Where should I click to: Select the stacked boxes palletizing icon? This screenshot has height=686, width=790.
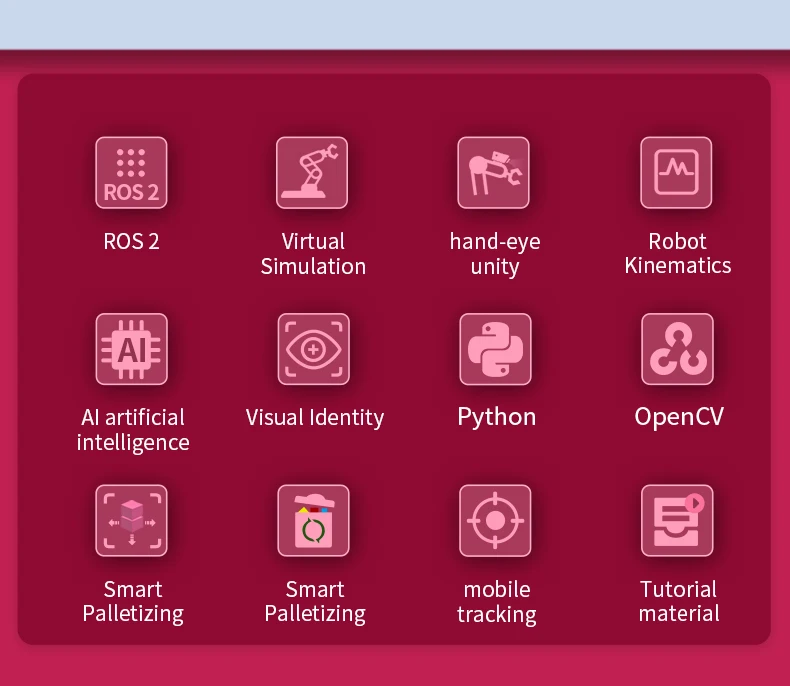pos(131,521)
